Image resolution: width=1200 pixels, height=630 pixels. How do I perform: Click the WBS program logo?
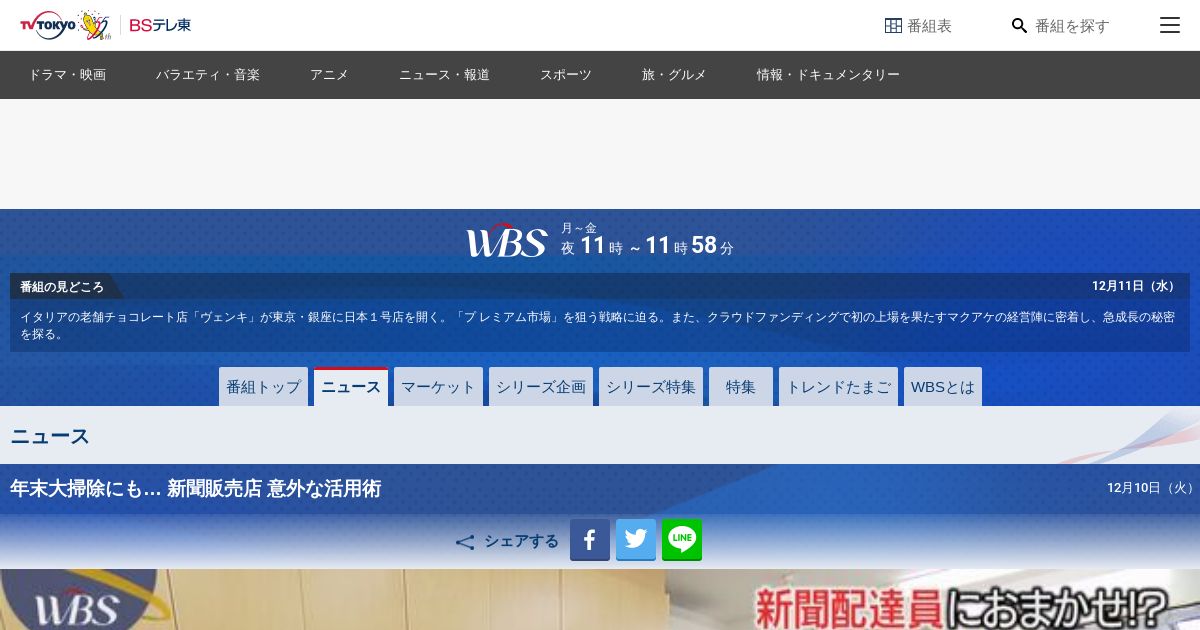pos(506,240)
